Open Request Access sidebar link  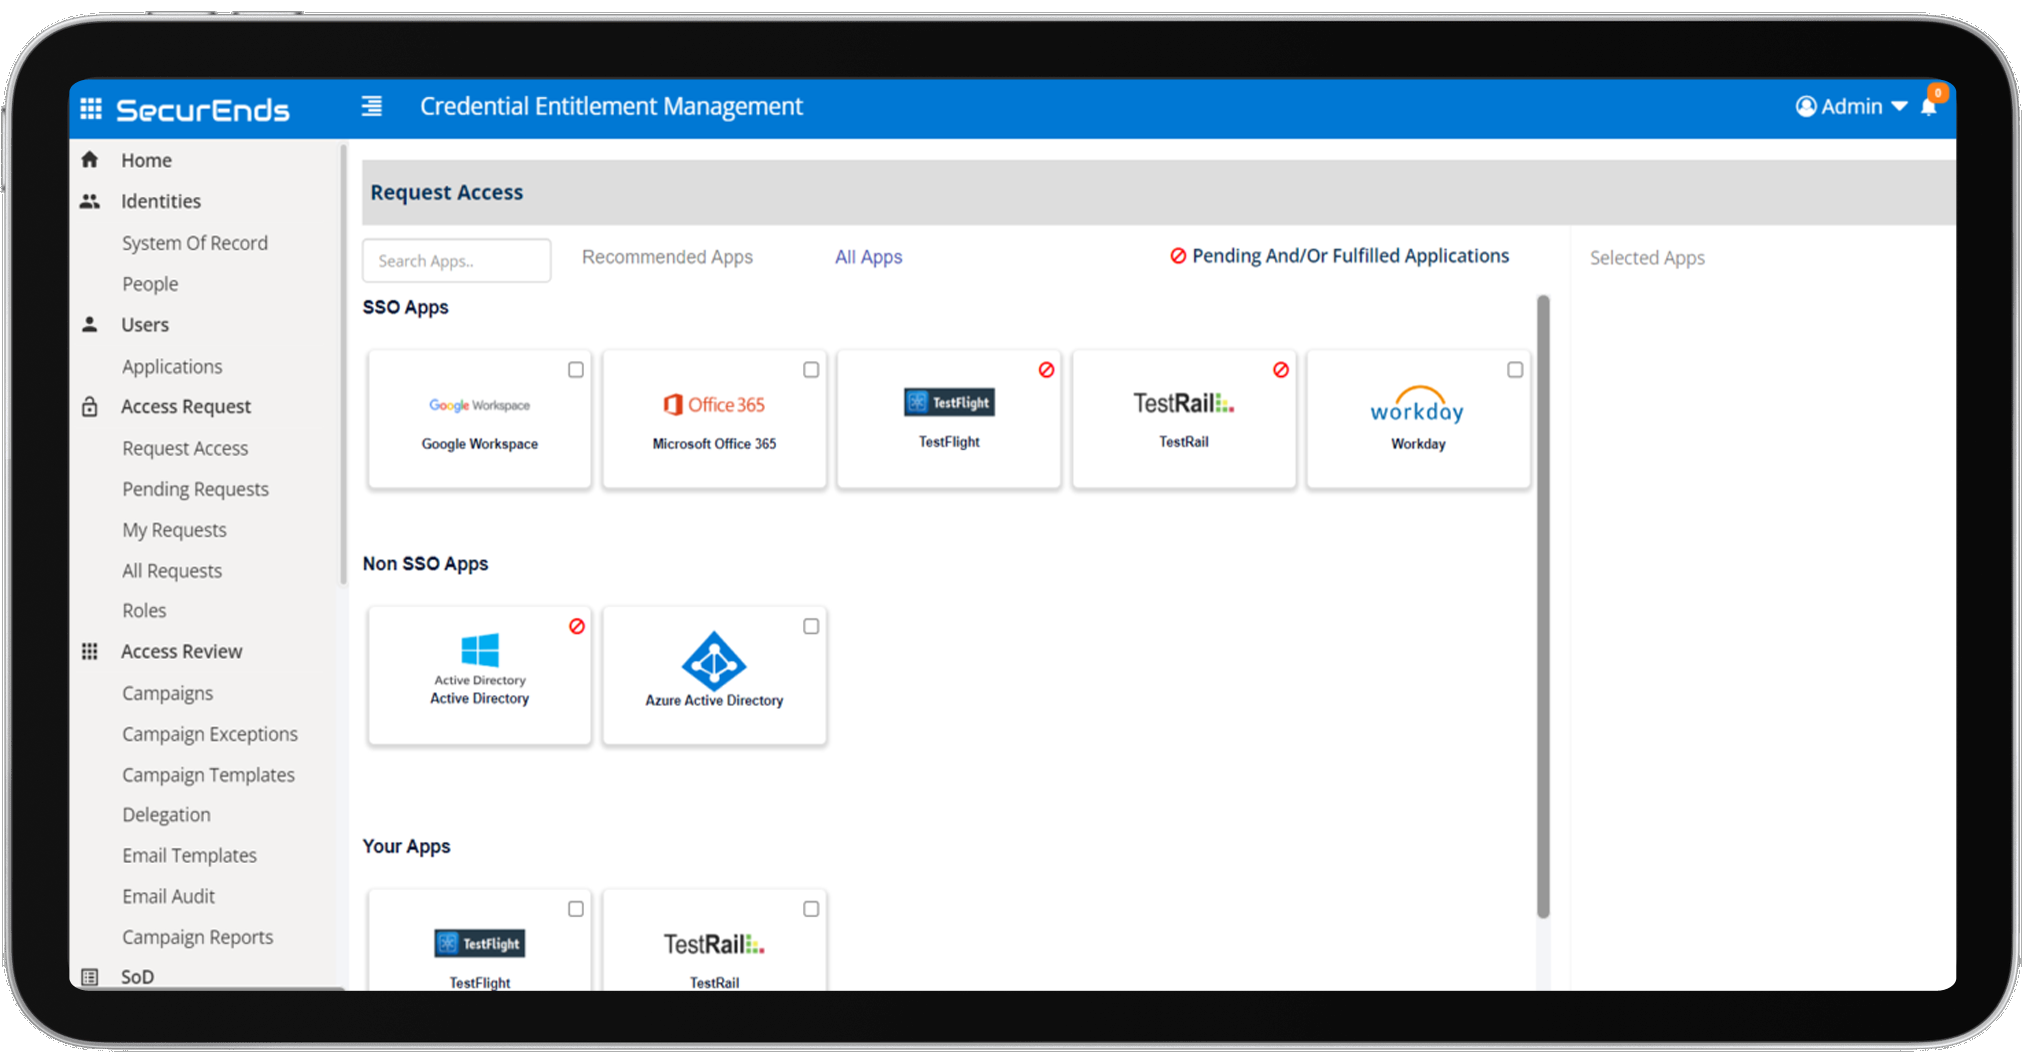[185, 449]
